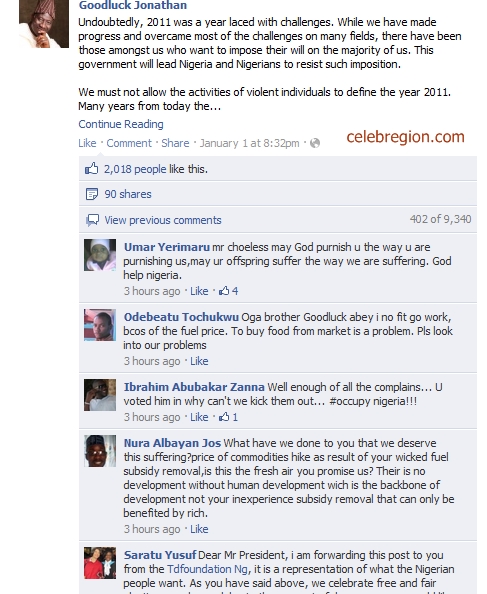
Task: Open the 90 shares list
Action: [x=128, y=194]
